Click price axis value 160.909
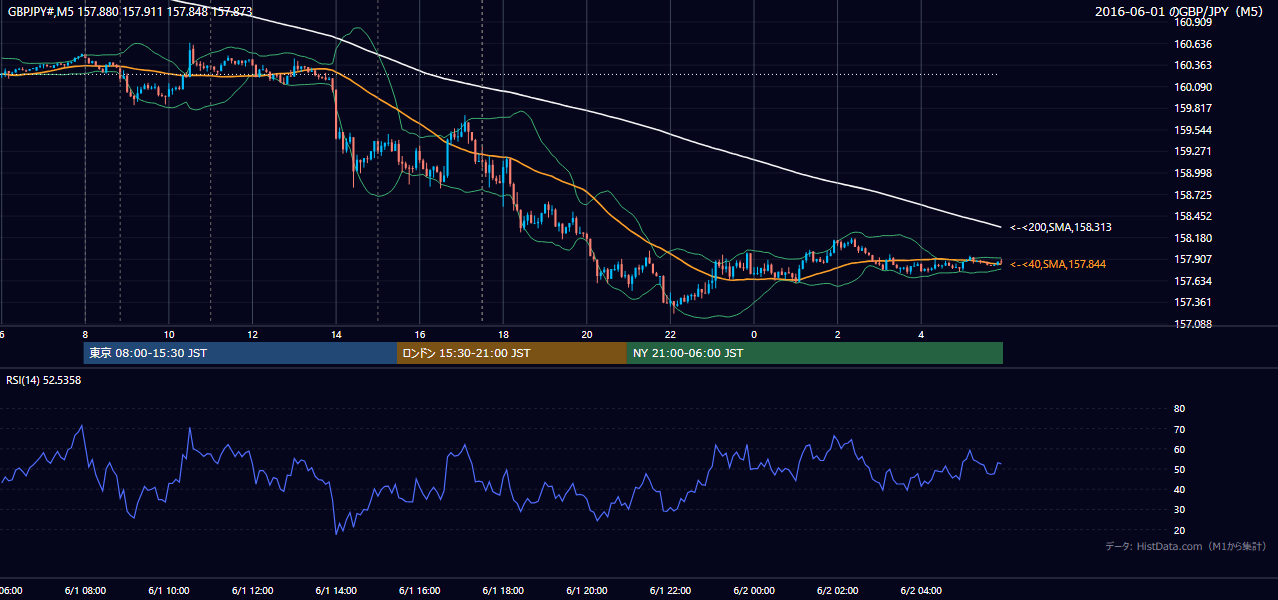The width and height of the screenshot is (1278, 600). pos(1194,22)
